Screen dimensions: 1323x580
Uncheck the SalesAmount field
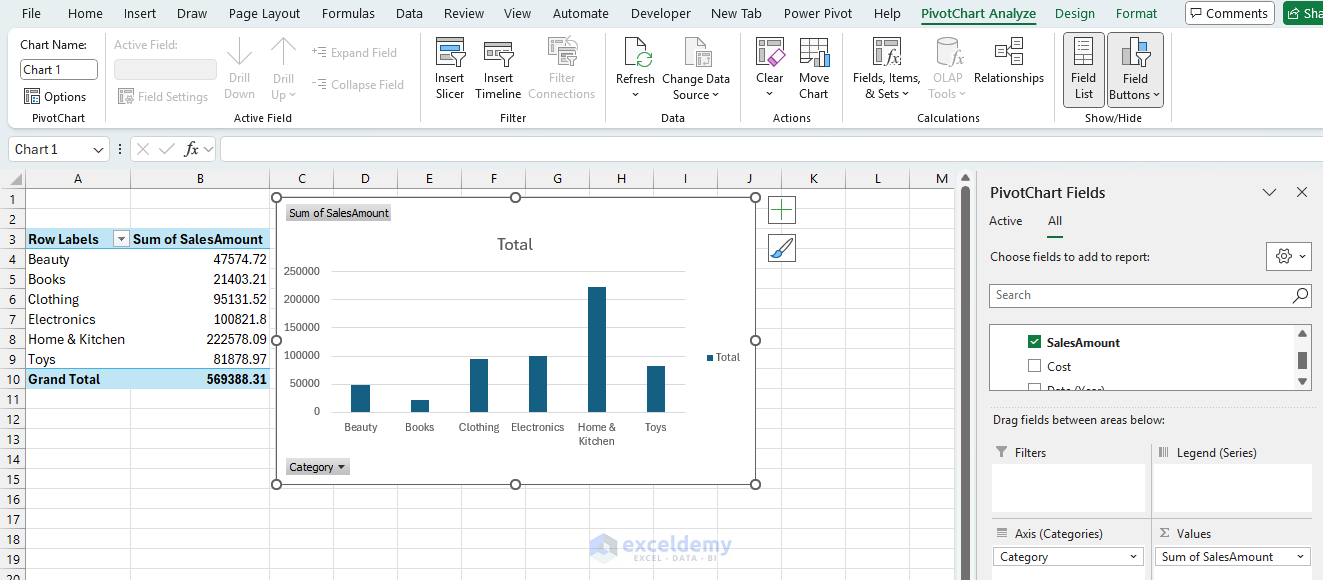click(1035, 341)
